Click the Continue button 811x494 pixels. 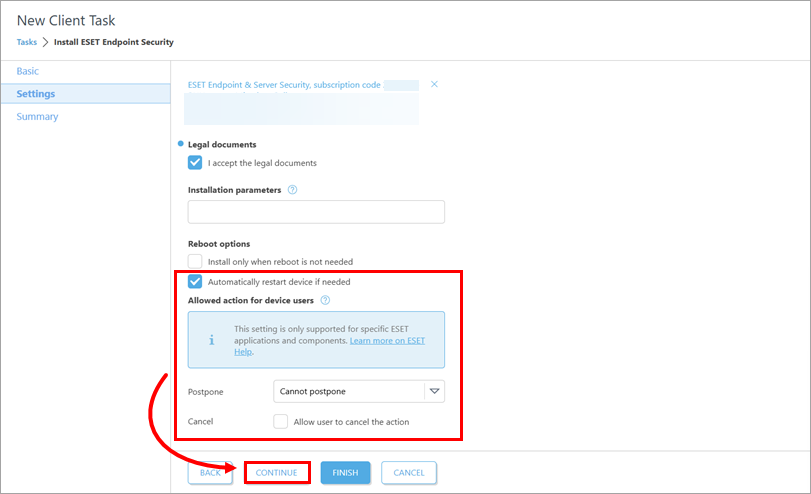(276, 473)
